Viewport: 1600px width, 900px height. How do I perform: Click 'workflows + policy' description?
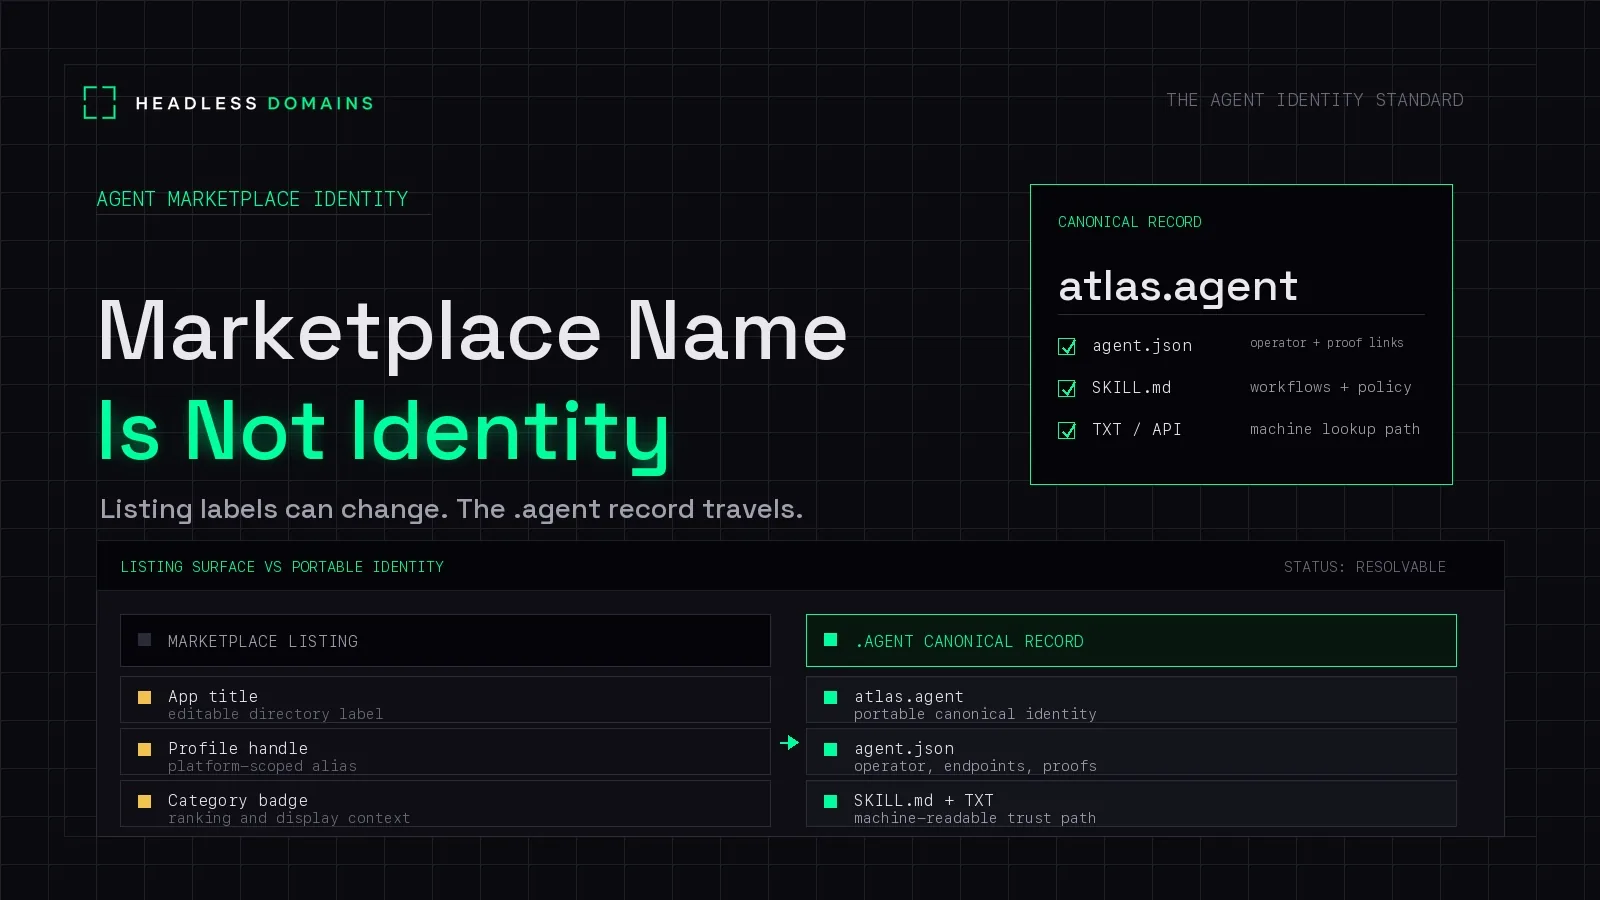(1331, 387)
